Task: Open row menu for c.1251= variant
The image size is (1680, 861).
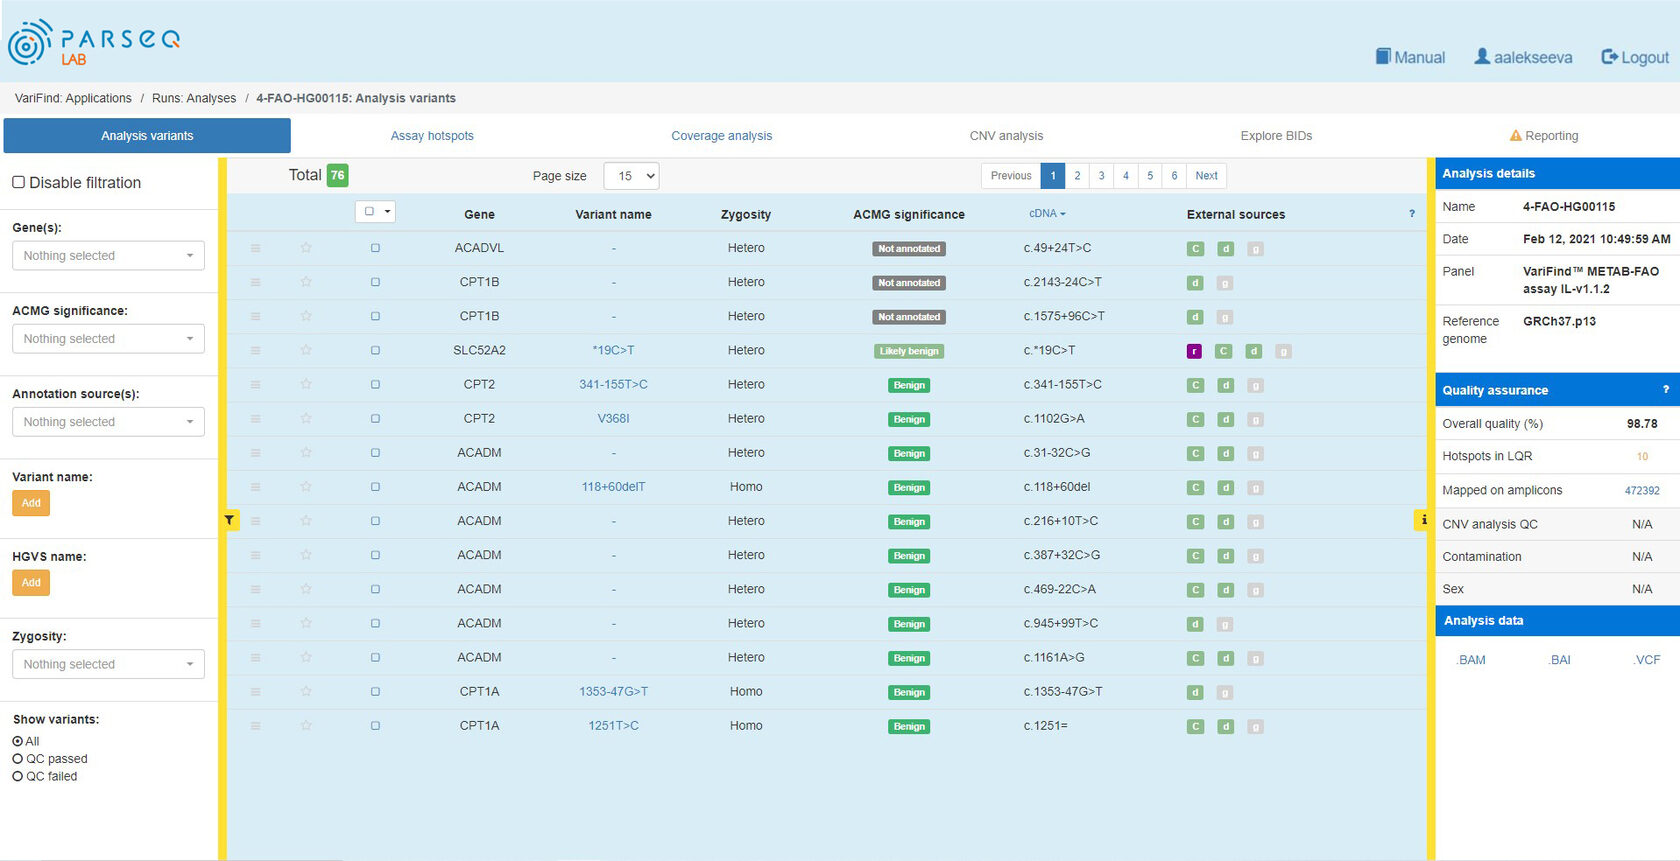Action: point(256,726)
